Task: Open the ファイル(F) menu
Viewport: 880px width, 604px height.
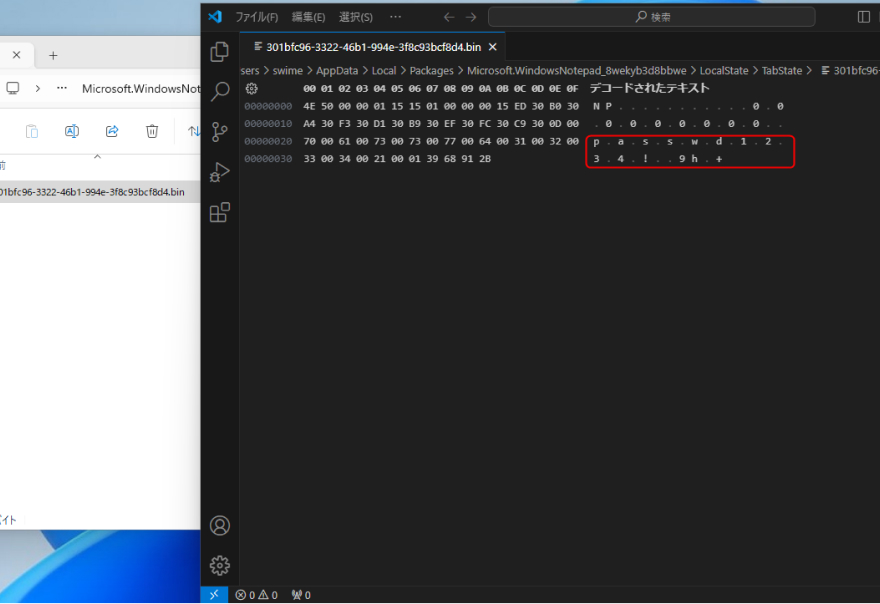Action: tap(256, 17)
